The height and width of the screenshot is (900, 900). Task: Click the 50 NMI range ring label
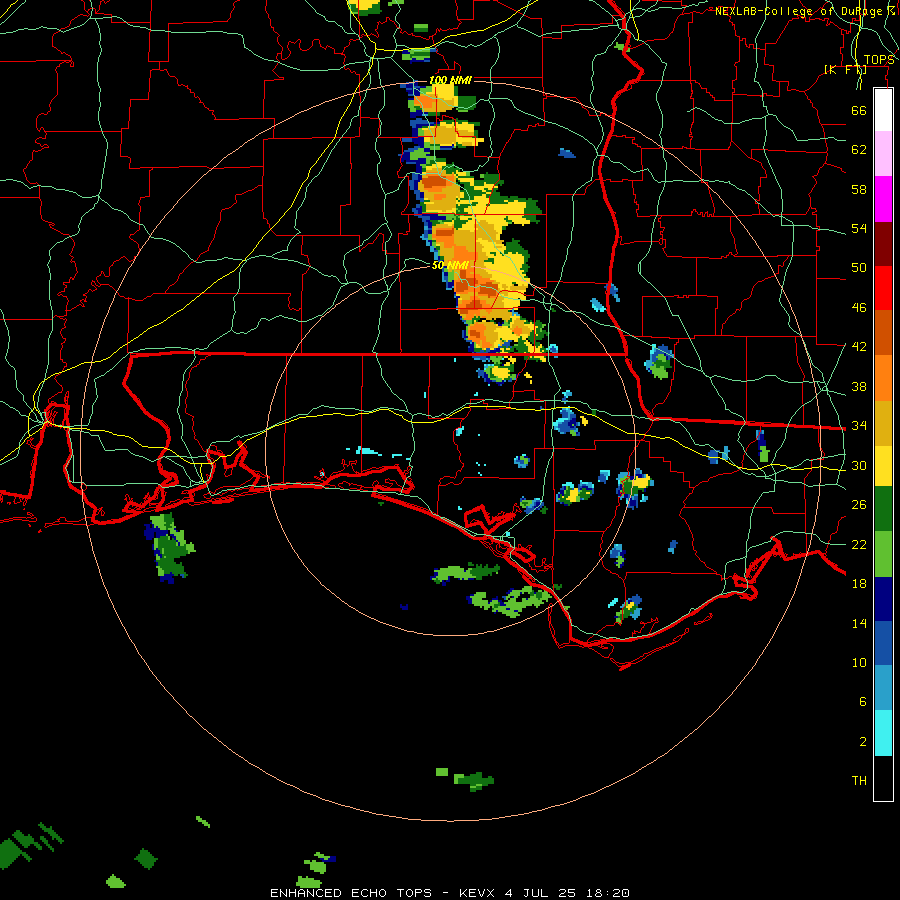click(x=450, y=265)
